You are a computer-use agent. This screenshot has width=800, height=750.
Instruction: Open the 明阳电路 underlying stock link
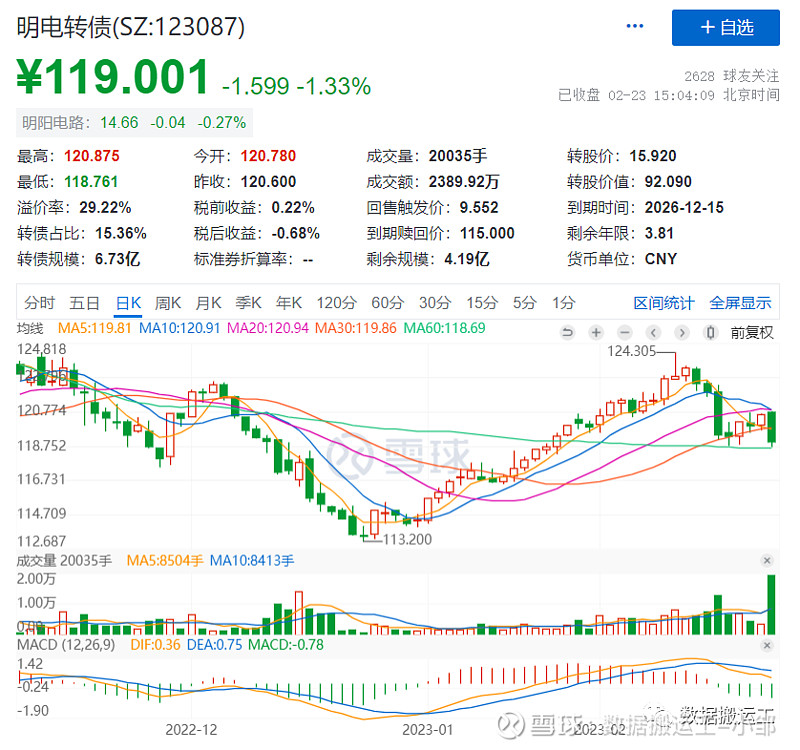(134, 122)
